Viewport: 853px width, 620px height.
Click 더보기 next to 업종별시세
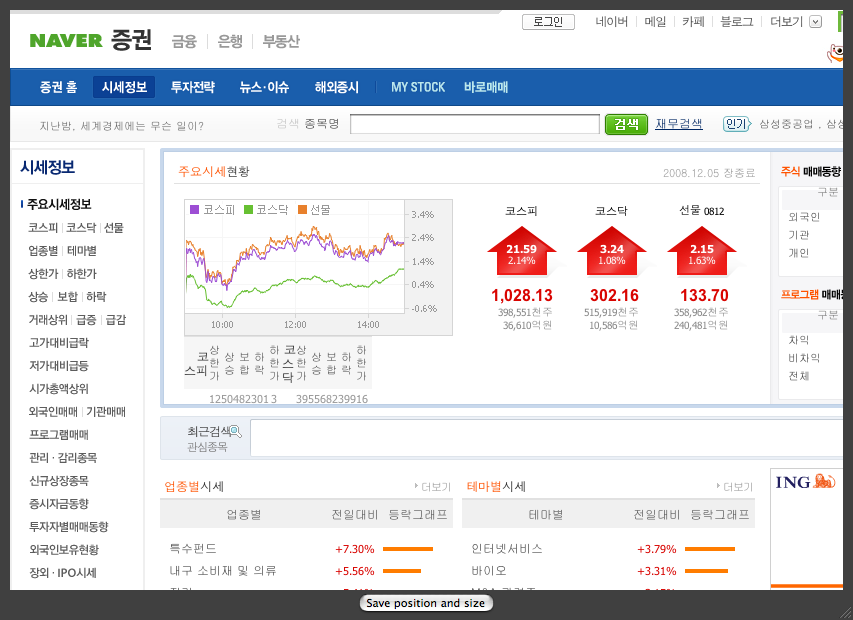(x=433, y=487)
